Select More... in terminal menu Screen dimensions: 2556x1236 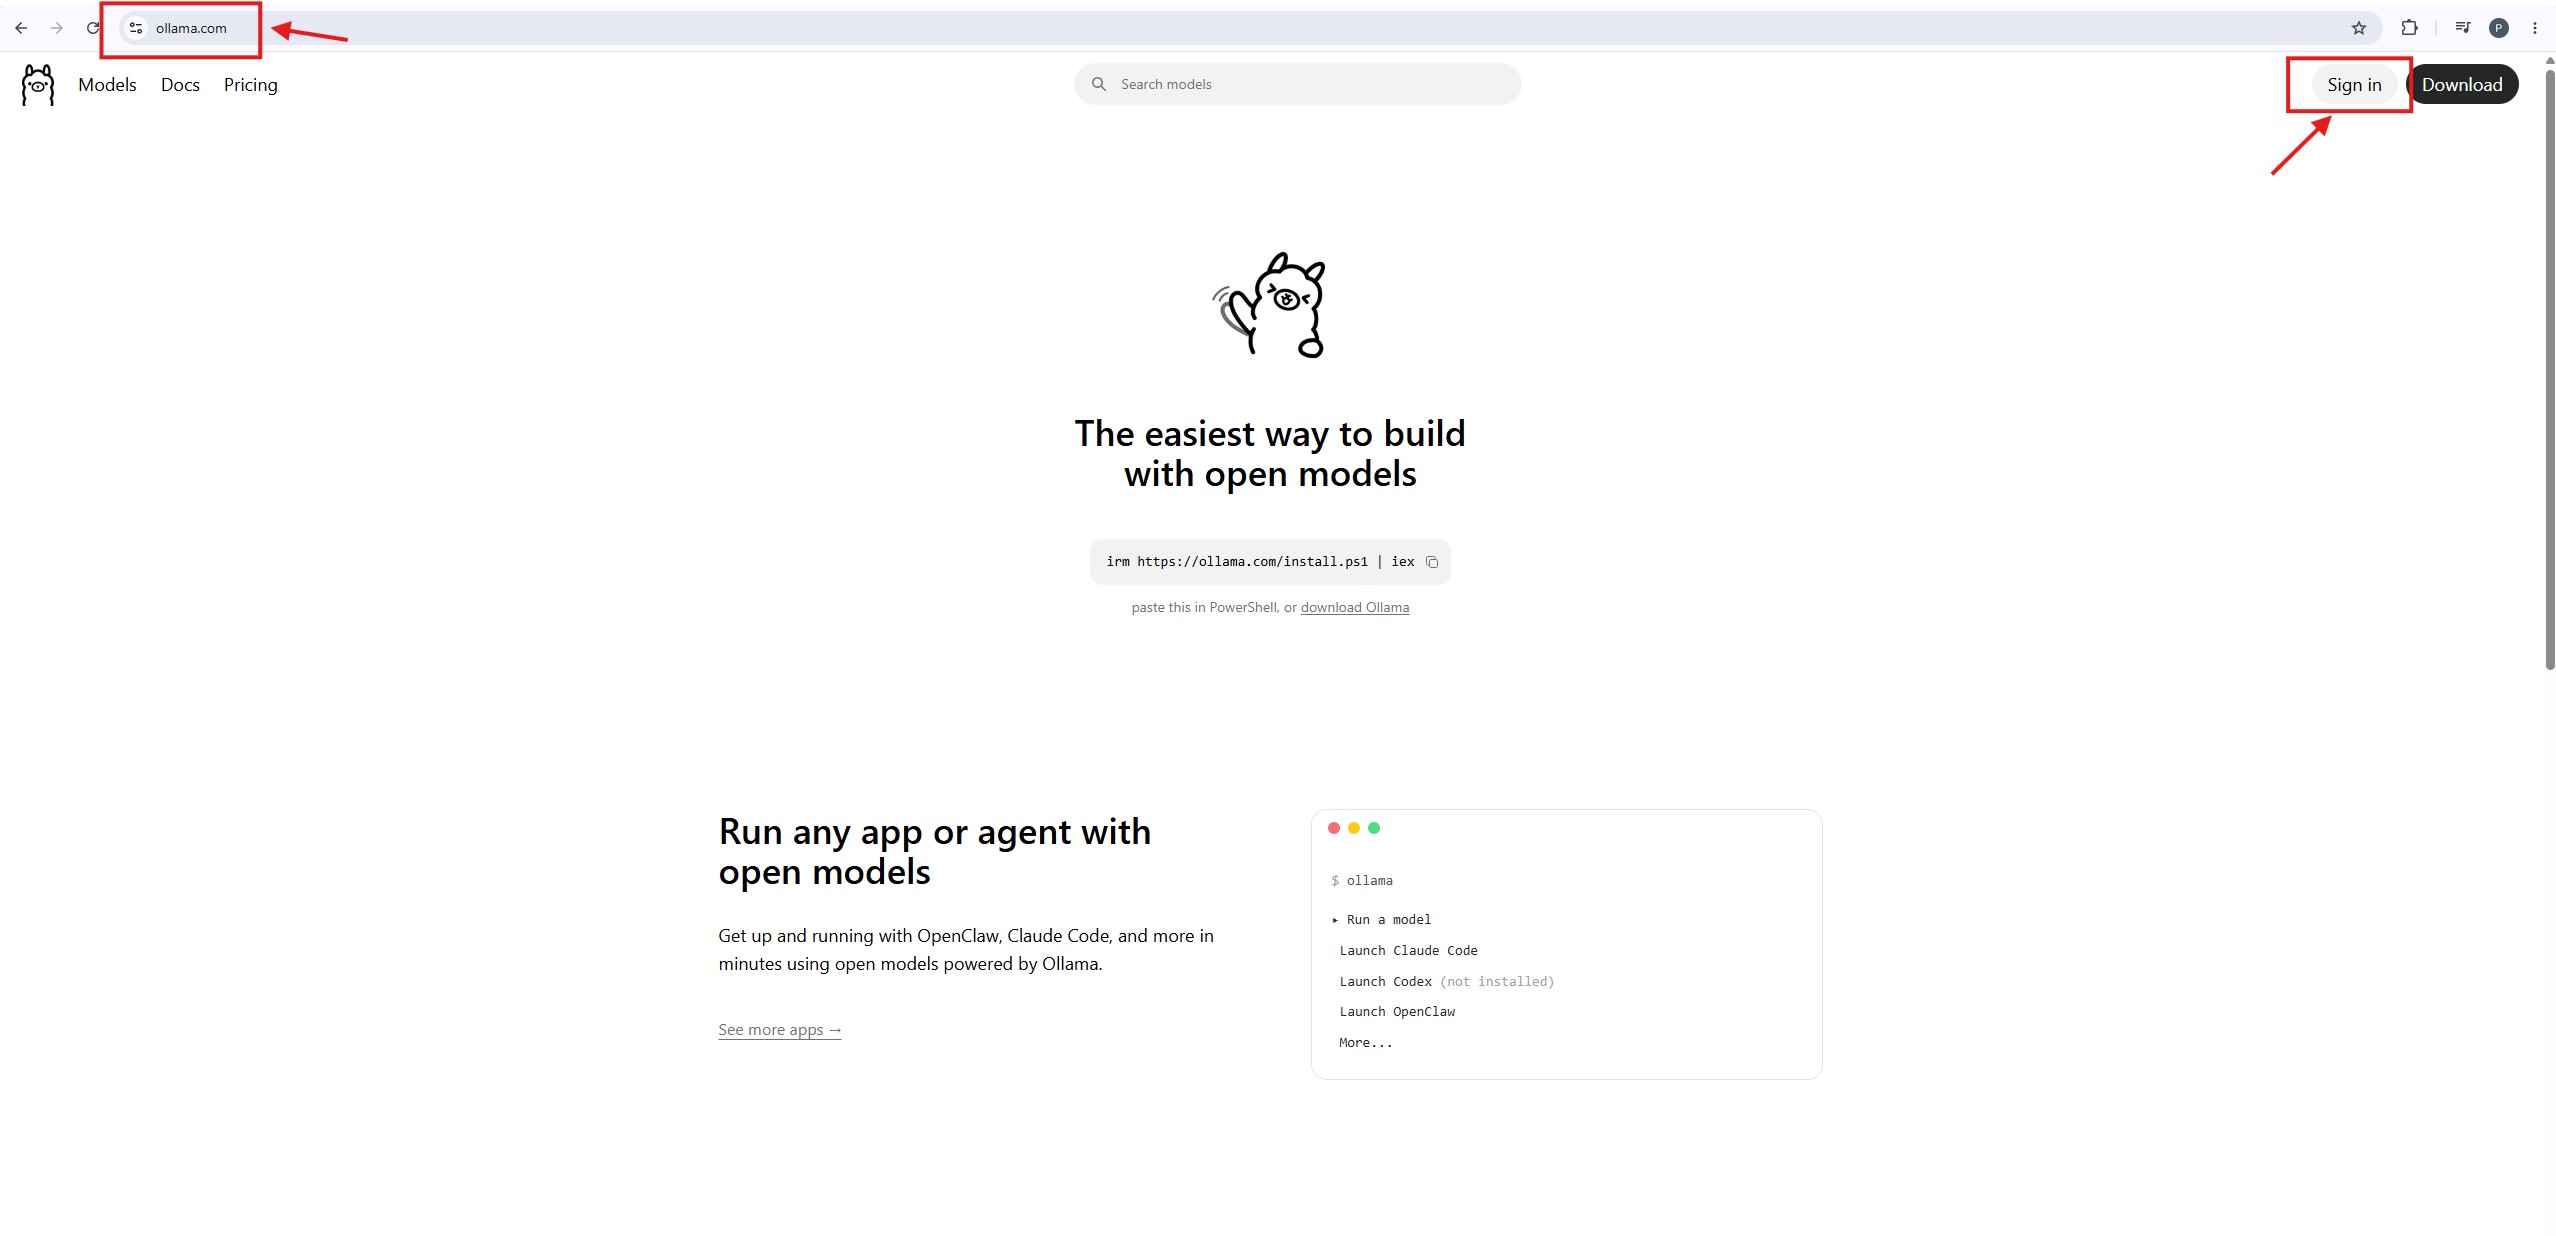1365,1043
